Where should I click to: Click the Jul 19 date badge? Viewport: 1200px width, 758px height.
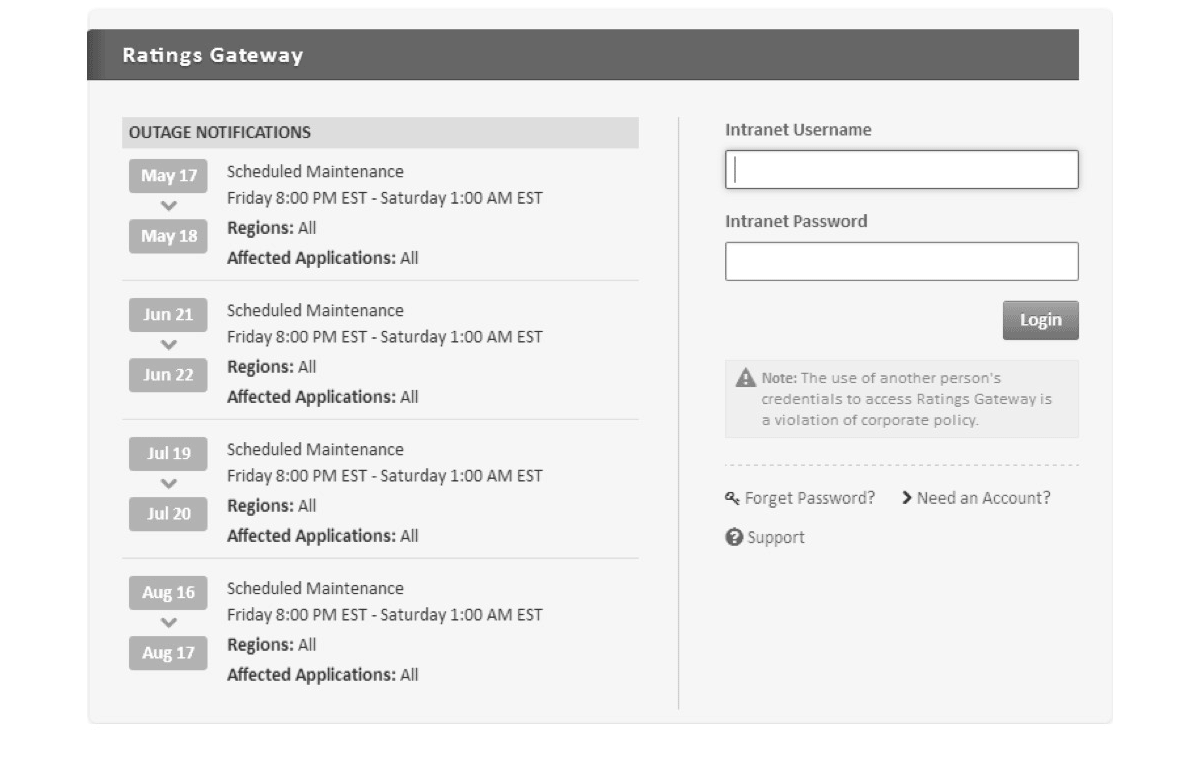(x=168, y=454)
